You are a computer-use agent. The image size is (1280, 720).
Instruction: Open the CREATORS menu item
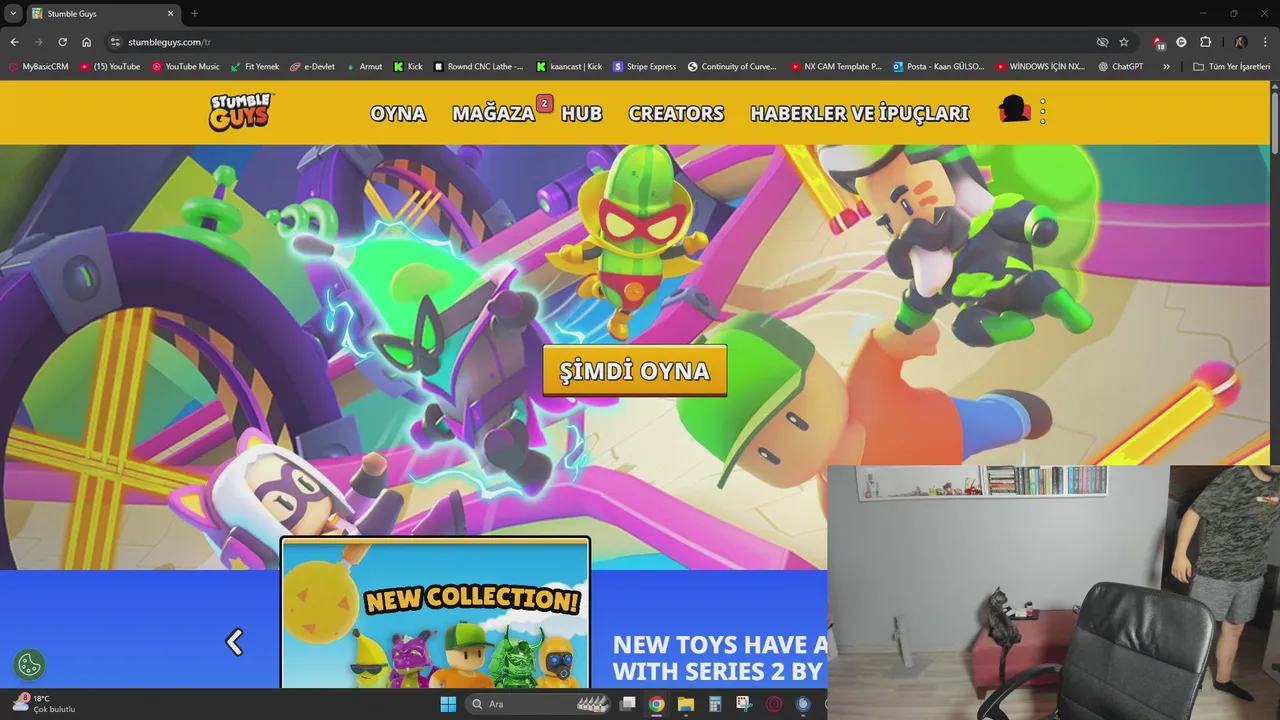tap(676, 113)
